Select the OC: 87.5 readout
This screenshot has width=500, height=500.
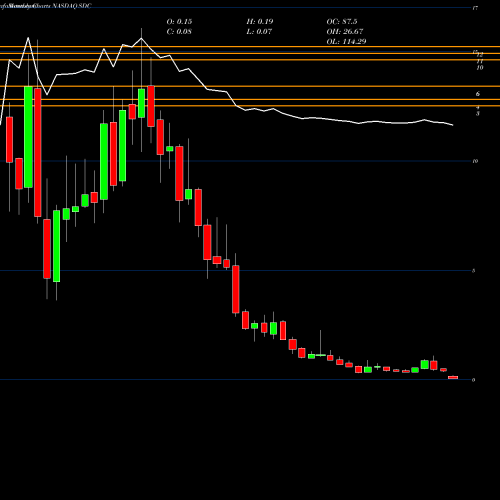click(342, 21)
